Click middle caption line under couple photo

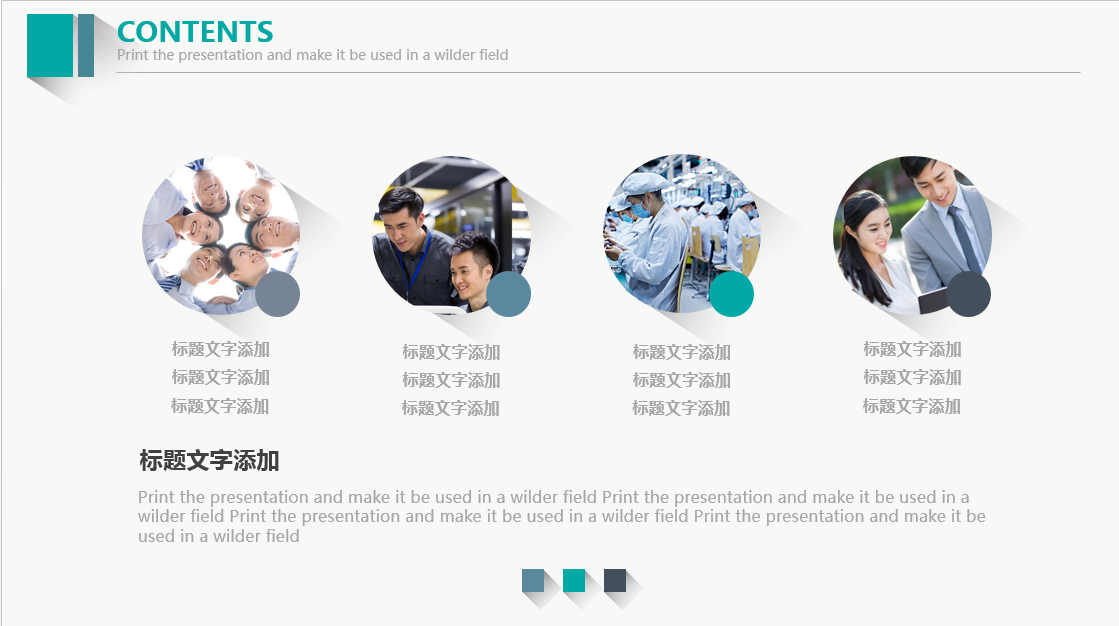(912, 377)
